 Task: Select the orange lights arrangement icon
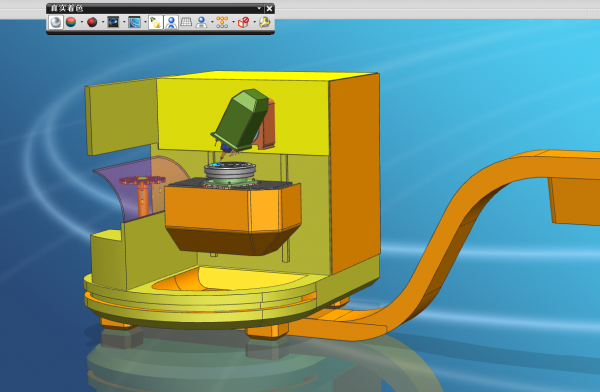pos(222,22)
